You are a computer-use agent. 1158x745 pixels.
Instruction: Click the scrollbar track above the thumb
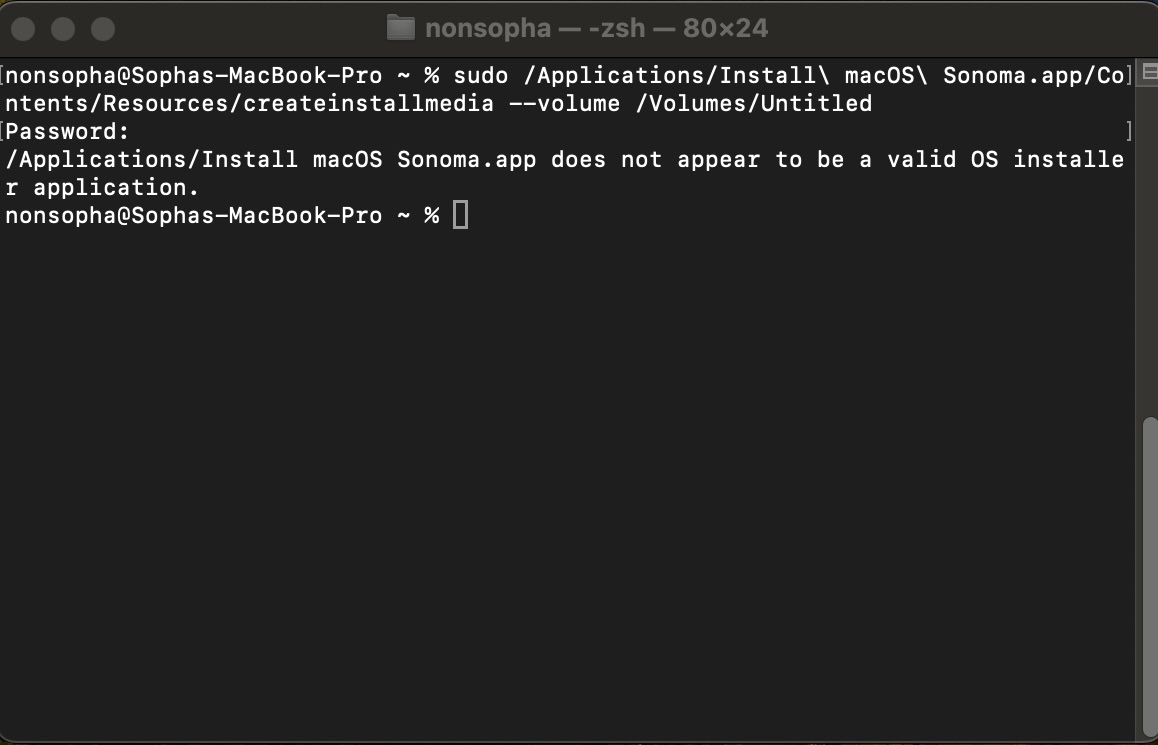pos(1149,251)
